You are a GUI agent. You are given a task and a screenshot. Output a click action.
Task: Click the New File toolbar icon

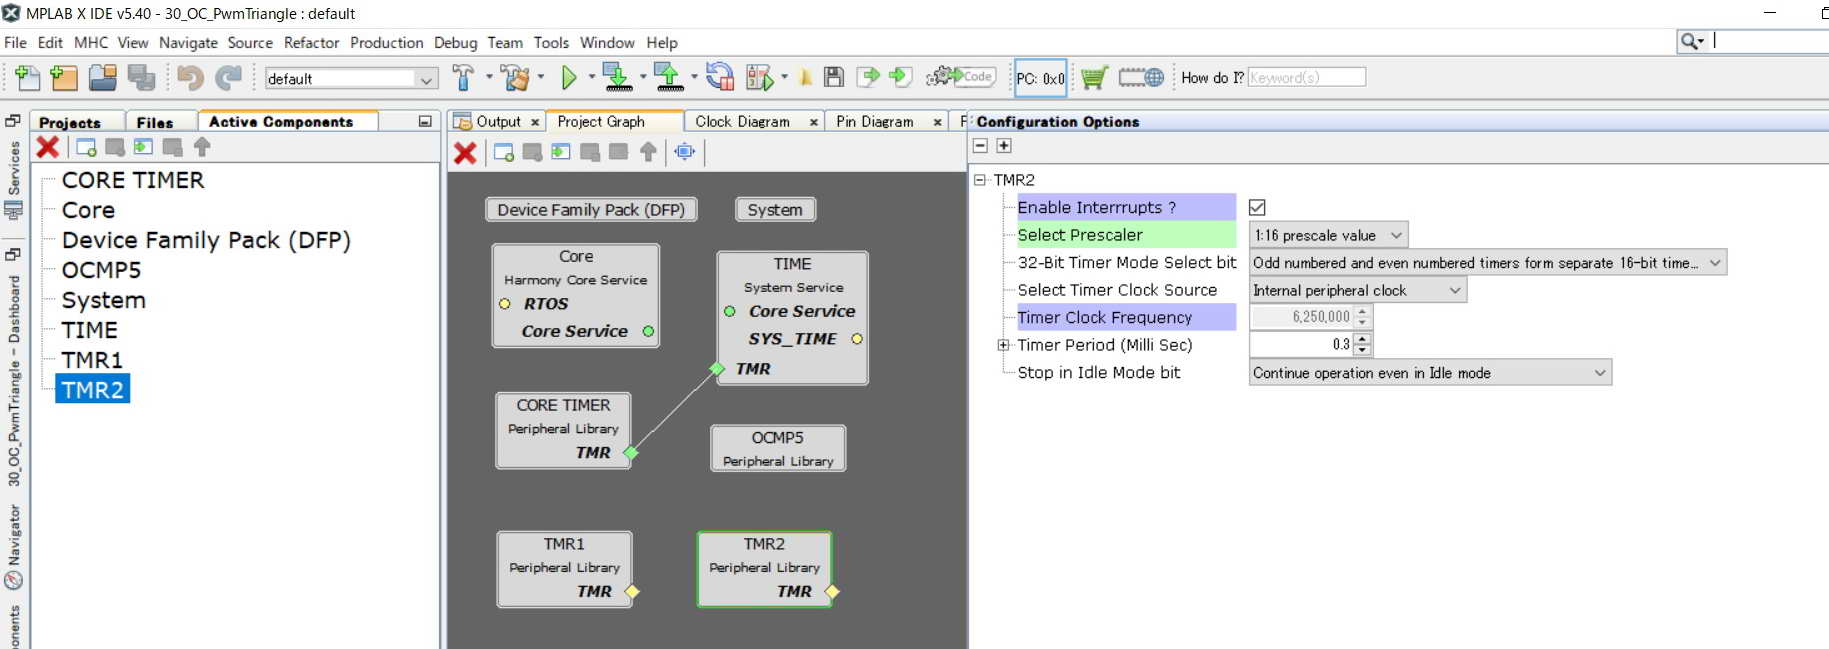[28, 77]
